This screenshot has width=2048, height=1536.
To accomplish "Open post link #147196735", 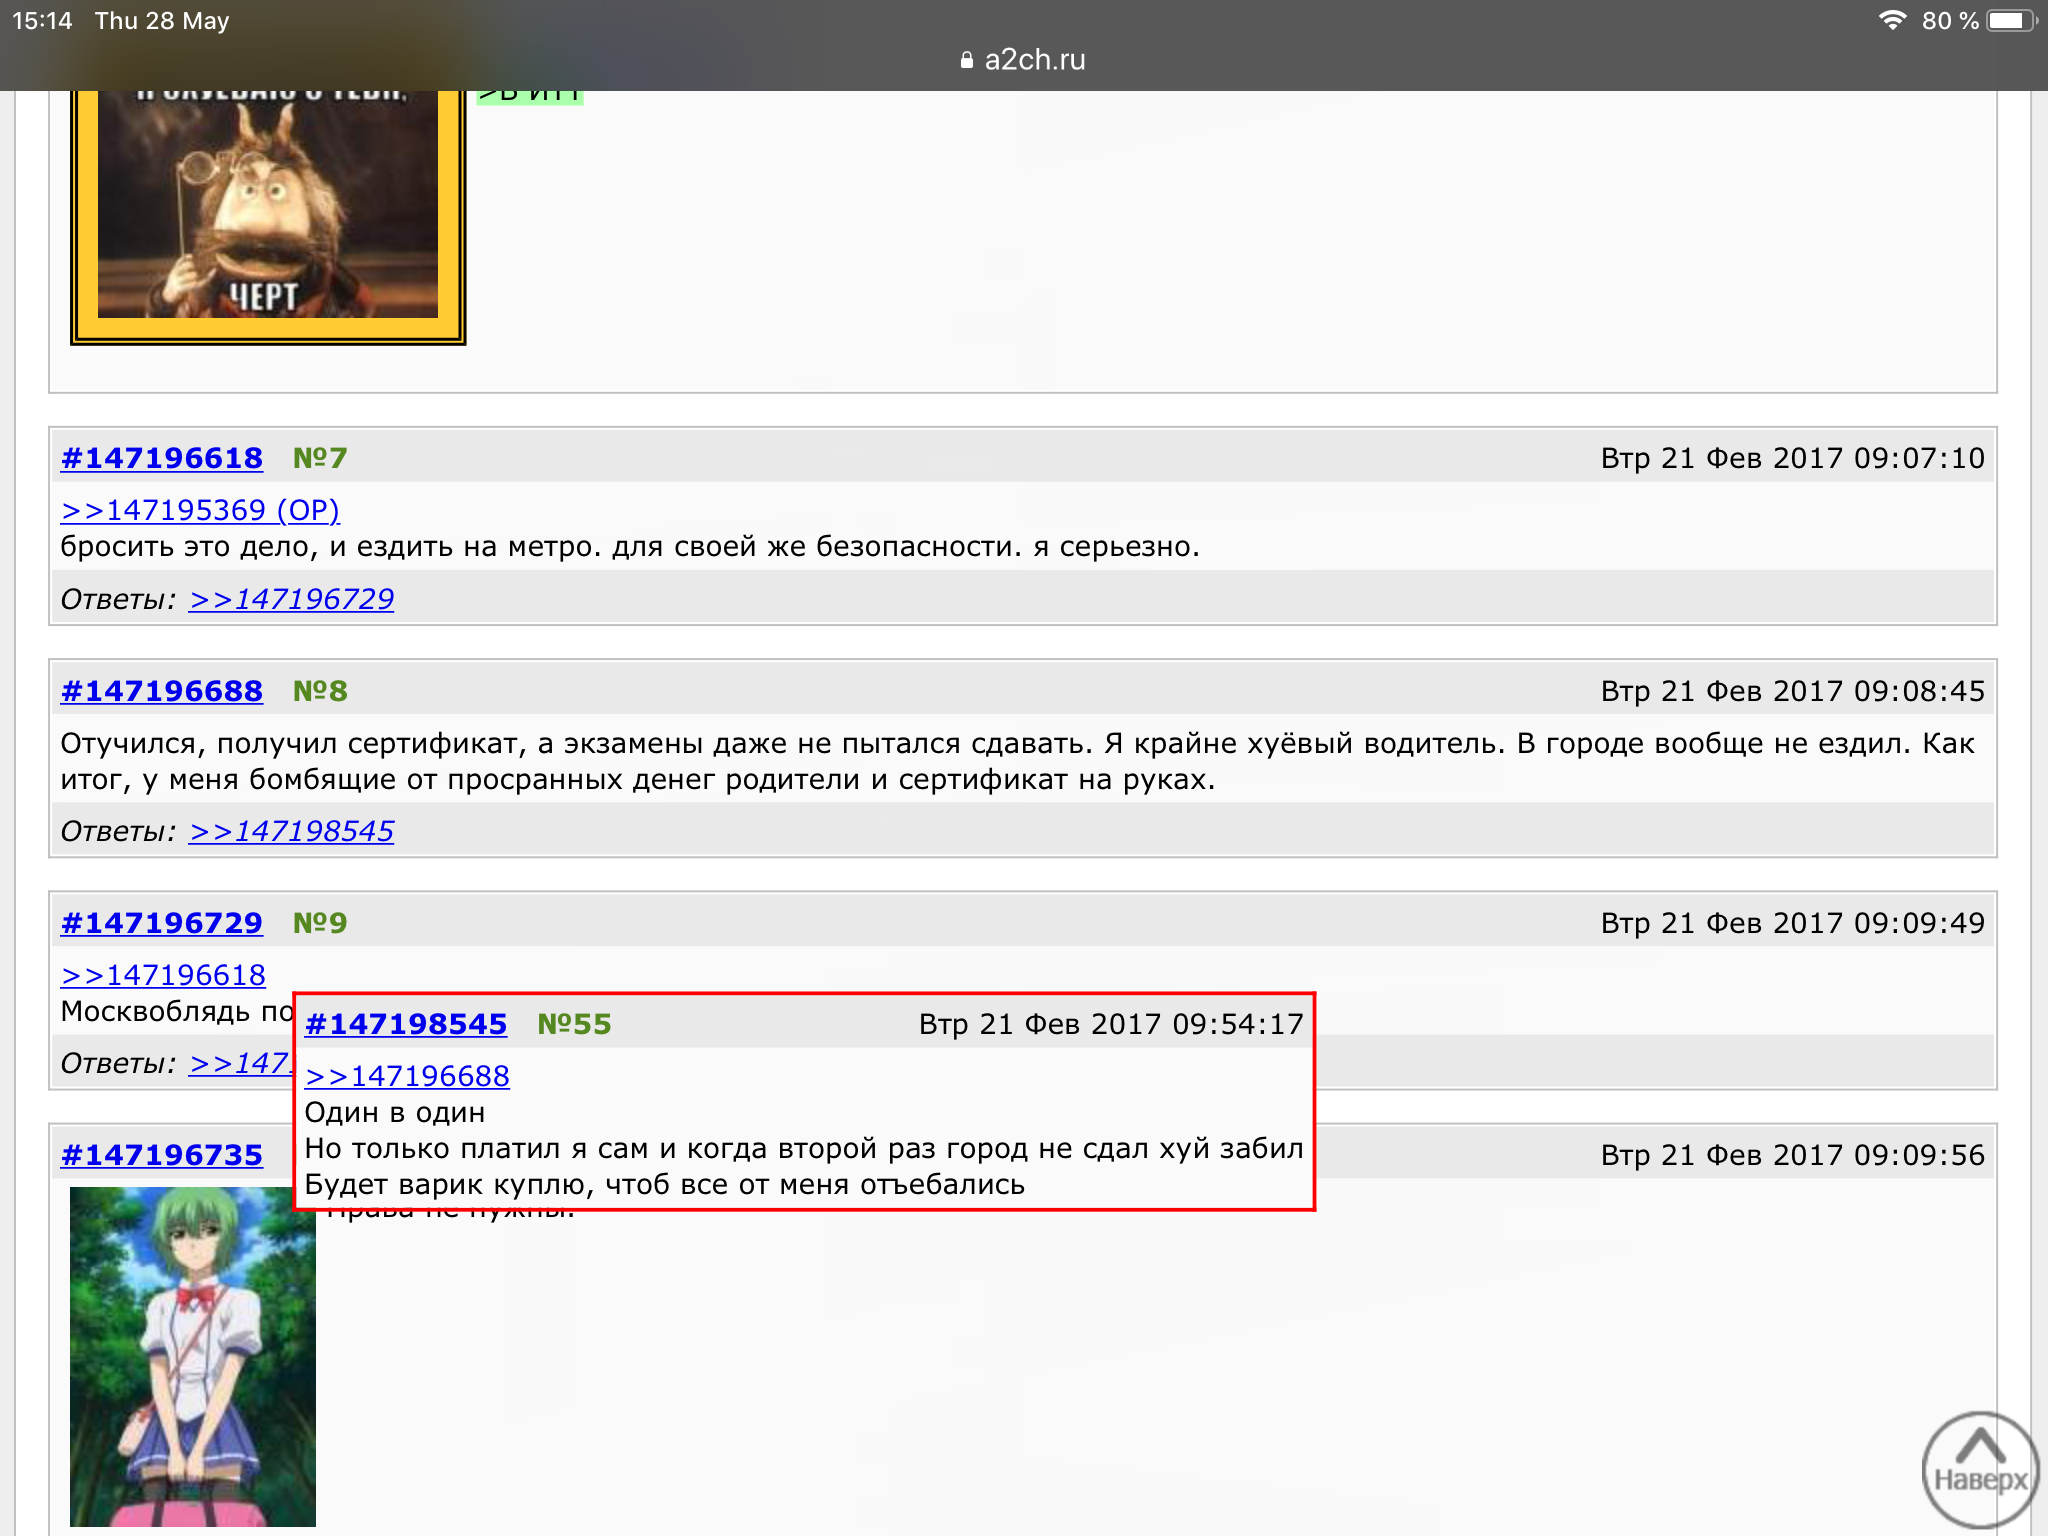I will [162, 1155].
